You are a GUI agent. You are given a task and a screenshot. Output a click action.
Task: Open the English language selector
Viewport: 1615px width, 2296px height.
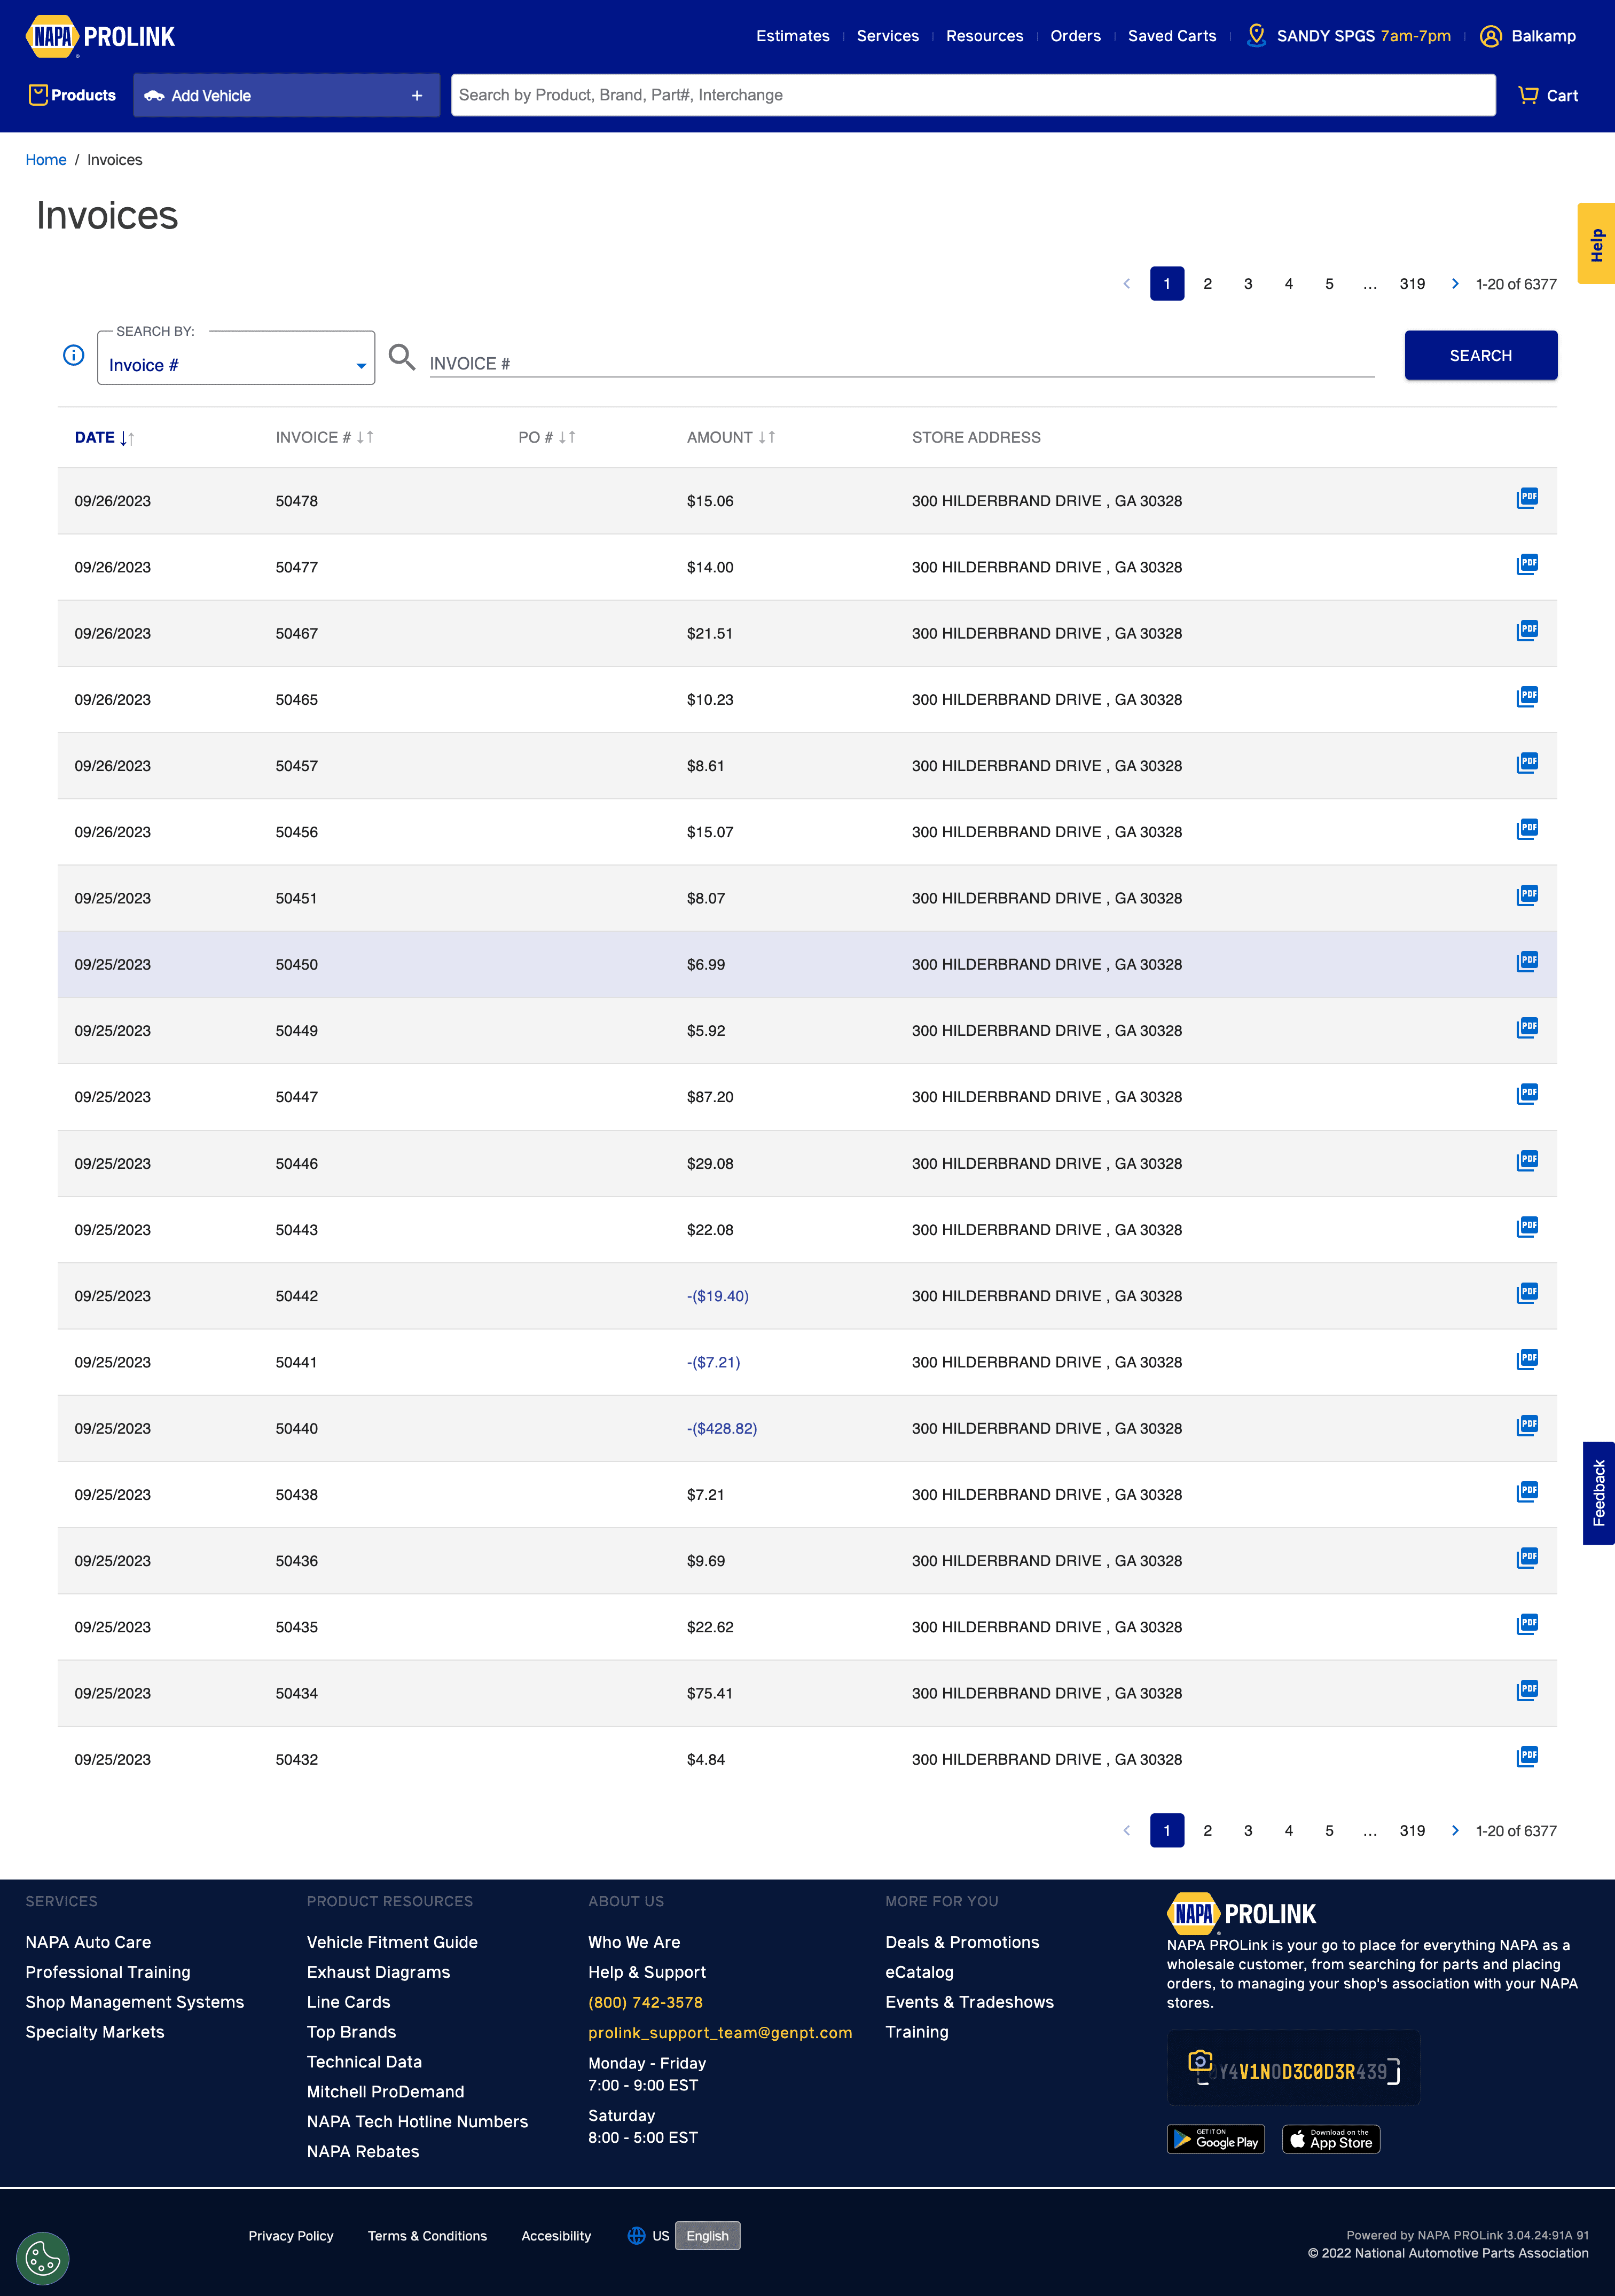(x=707, y=2235)
